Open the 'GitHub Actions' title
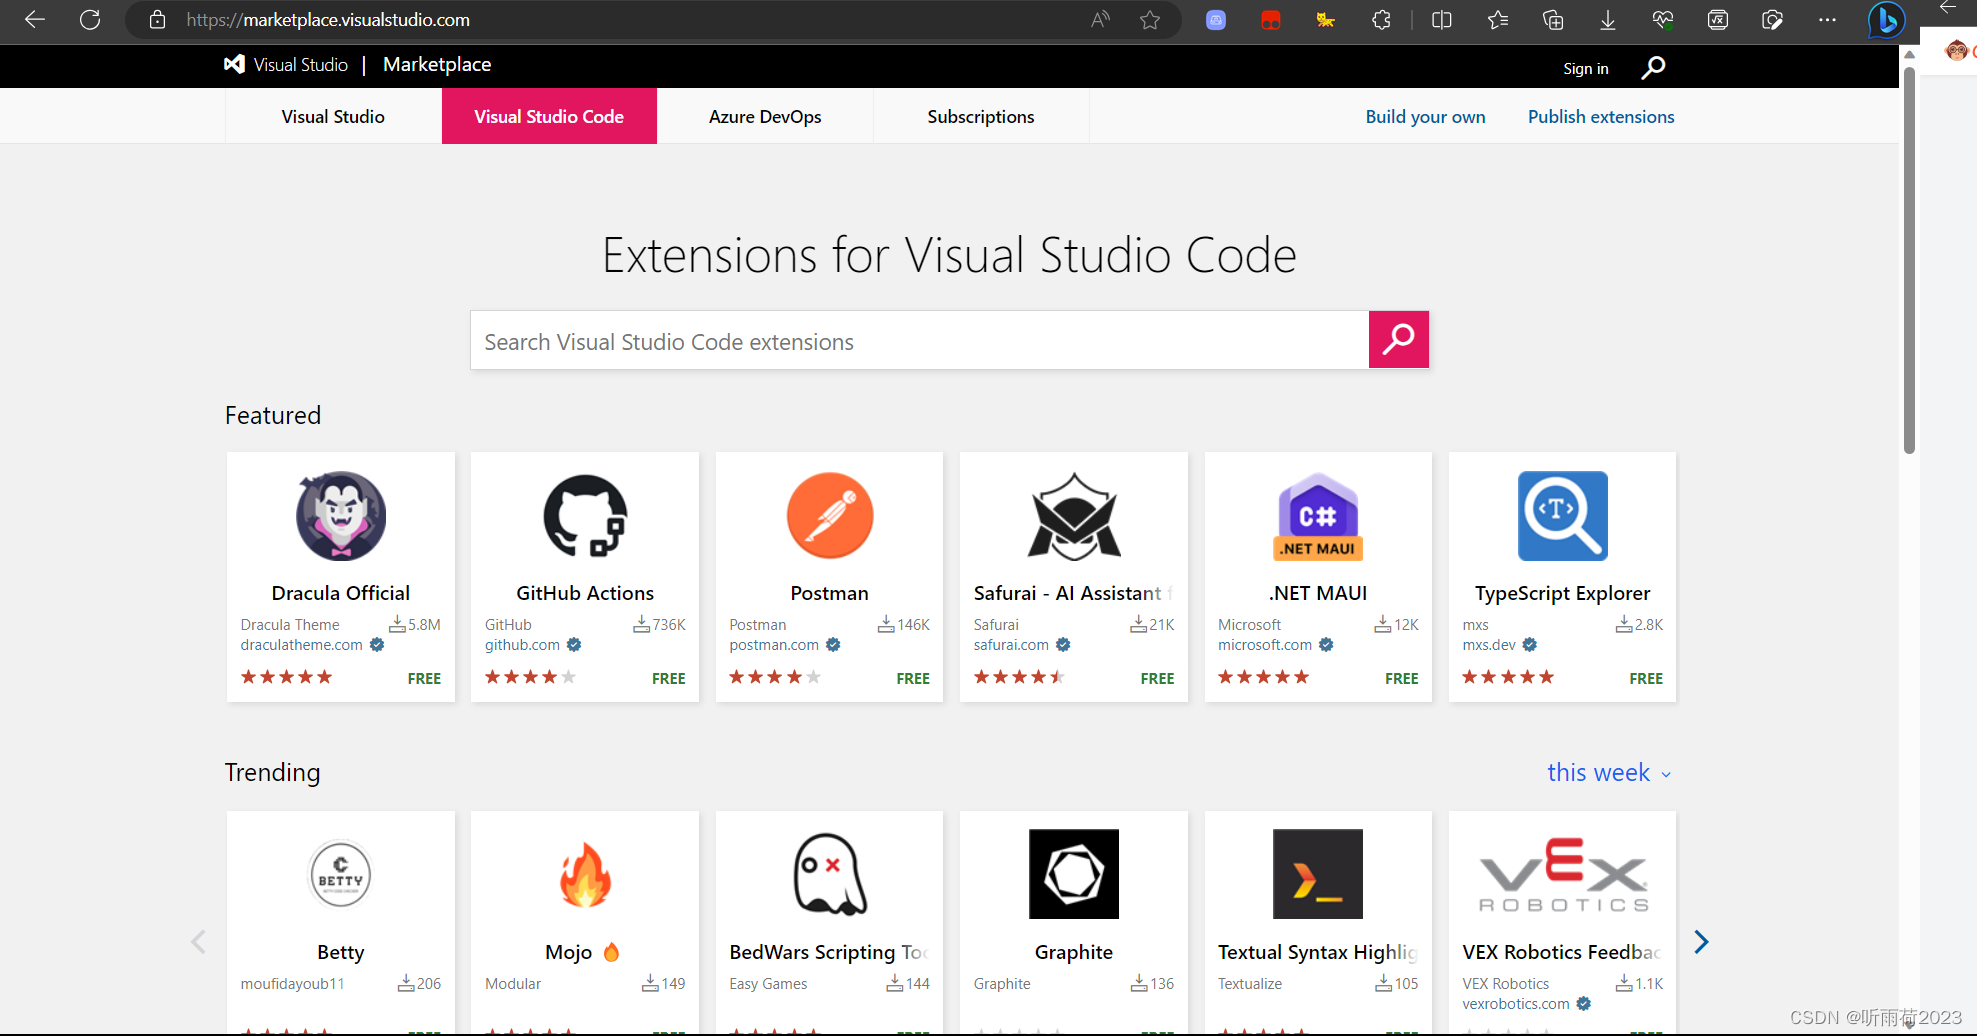This screenshot has height=1036, width=1977. coord(585,593)
